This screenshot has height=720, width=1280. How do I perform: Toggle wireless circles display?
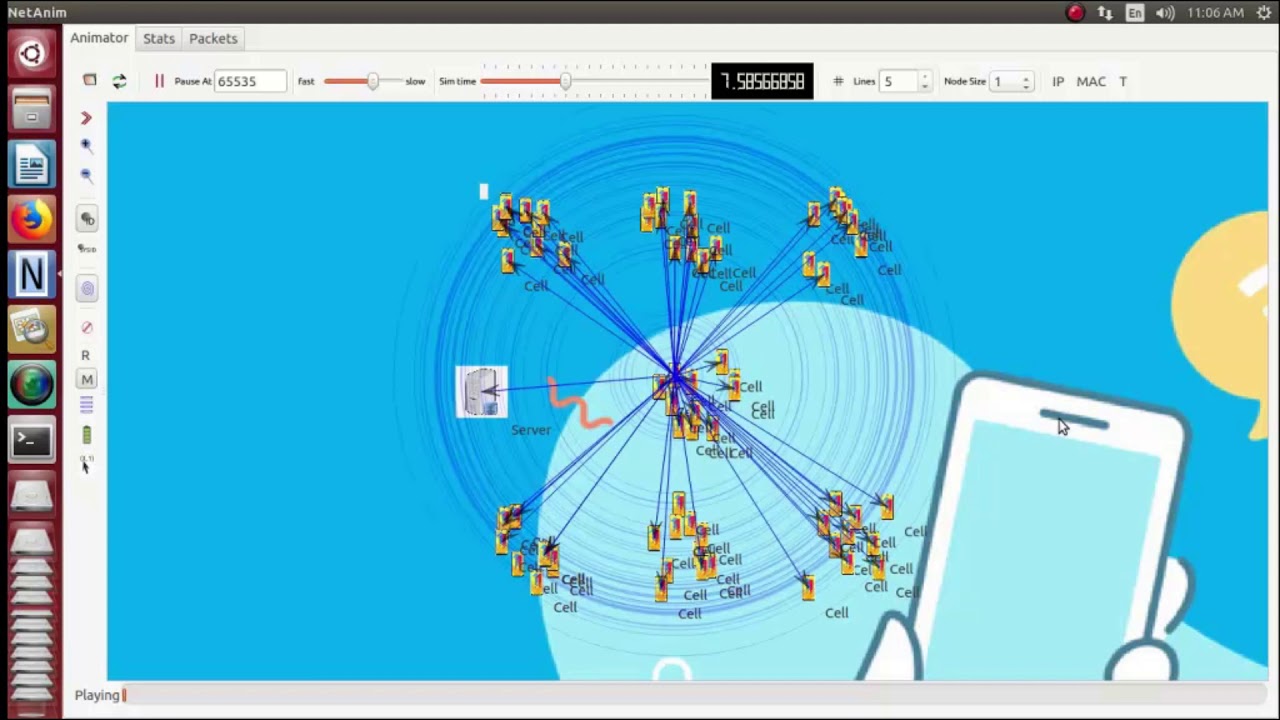click(87, 289)
